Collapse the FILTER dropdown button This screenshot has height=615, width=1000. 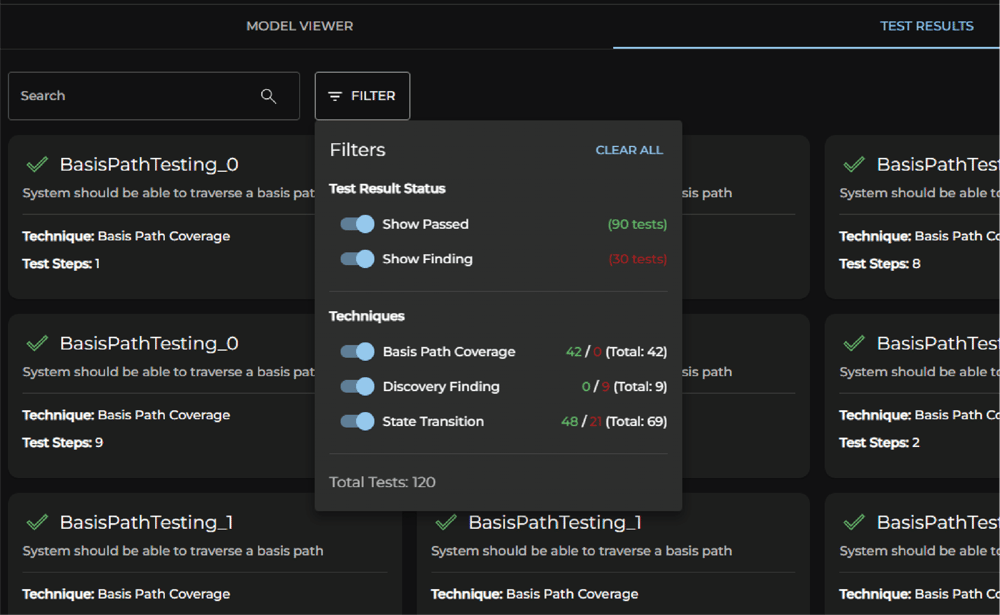[x=362, y=96]
